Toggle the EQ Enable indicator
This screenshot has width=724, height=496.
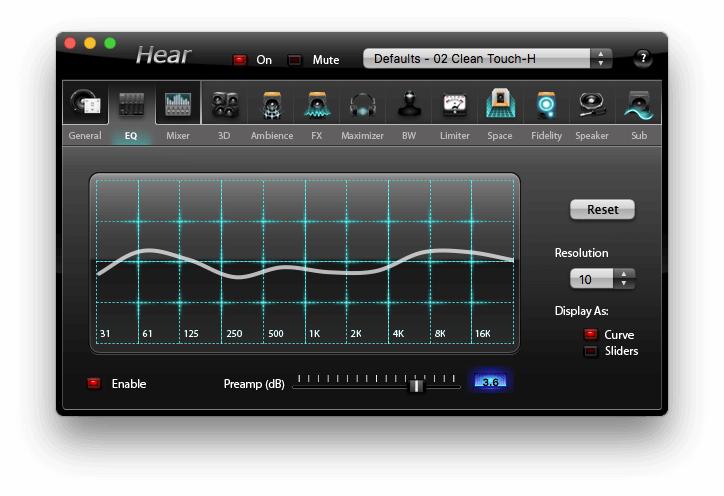94,383
